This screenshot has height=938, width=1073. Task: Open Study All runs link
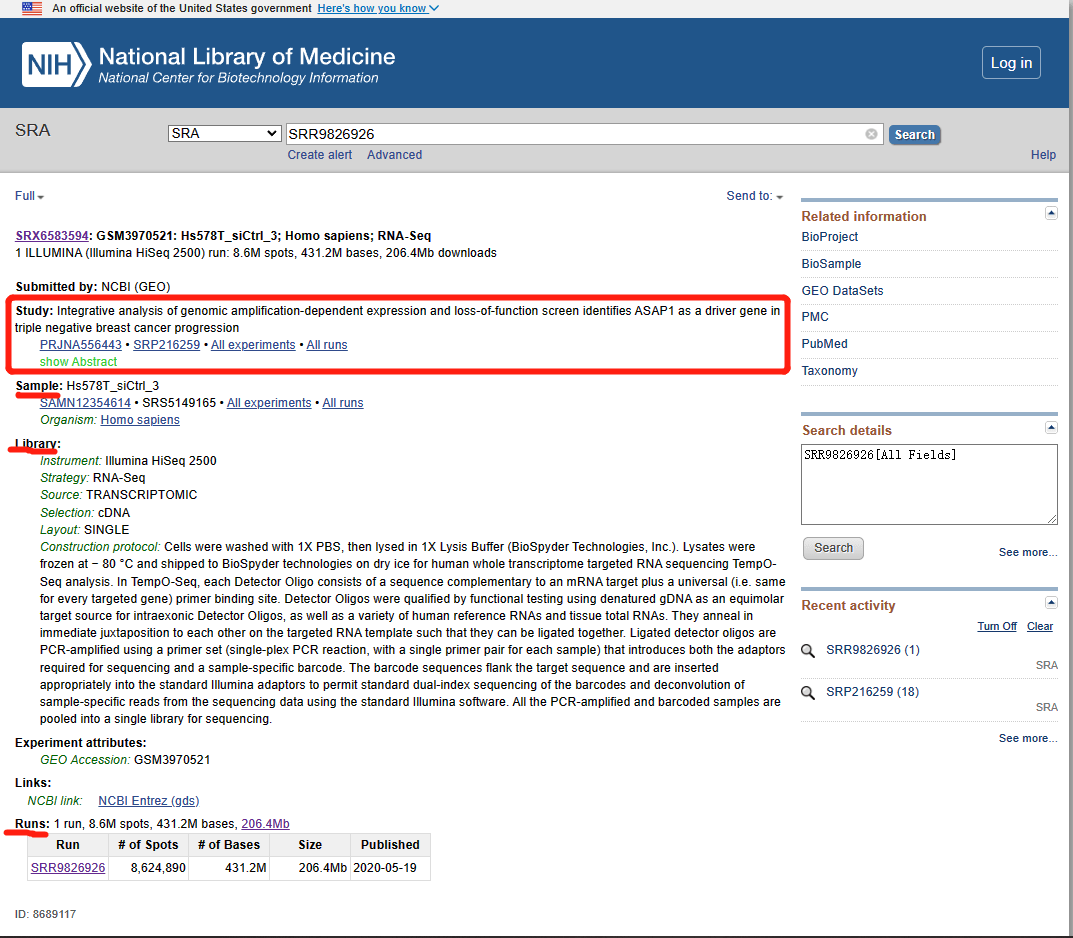point(326,345)
